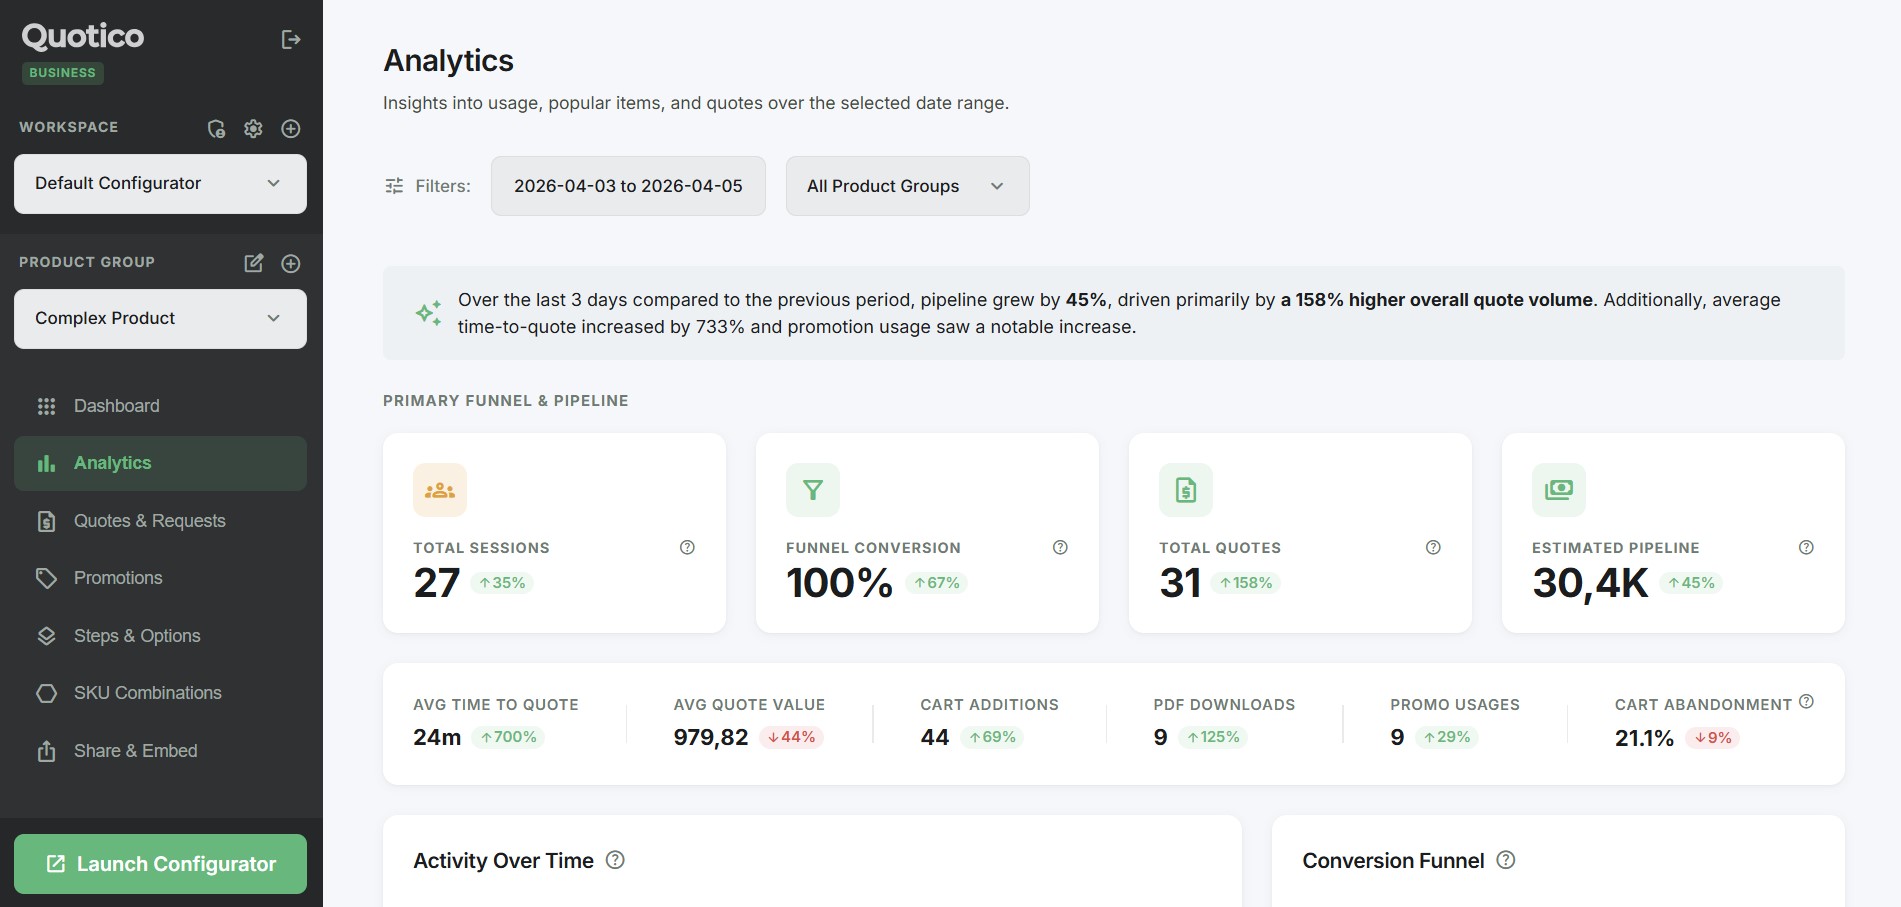The height and width of the screenshot is (907, 1901).
Task: Click the plus icon to add a workspace
Action: [x=291, y=128]
